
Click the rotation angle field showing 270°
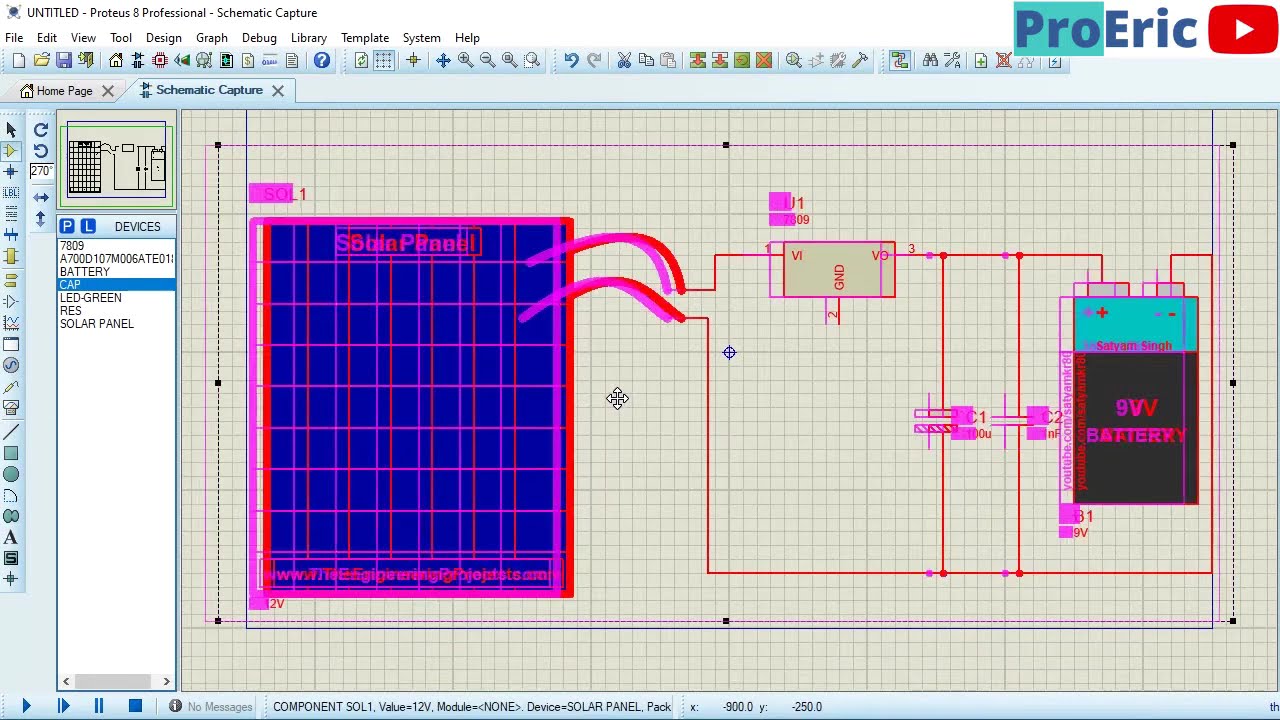41,172
